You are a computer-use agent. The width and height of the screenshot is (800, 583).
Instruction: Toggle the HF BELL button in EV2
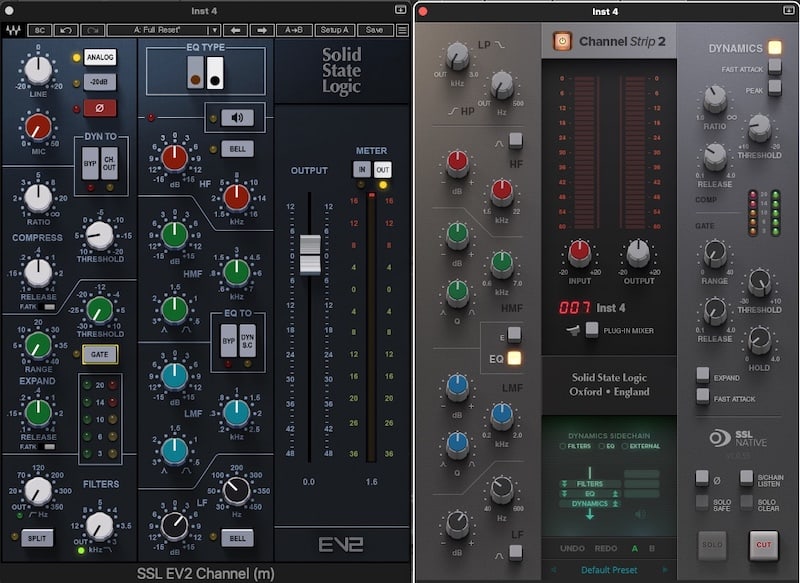(x=237, y=149)
